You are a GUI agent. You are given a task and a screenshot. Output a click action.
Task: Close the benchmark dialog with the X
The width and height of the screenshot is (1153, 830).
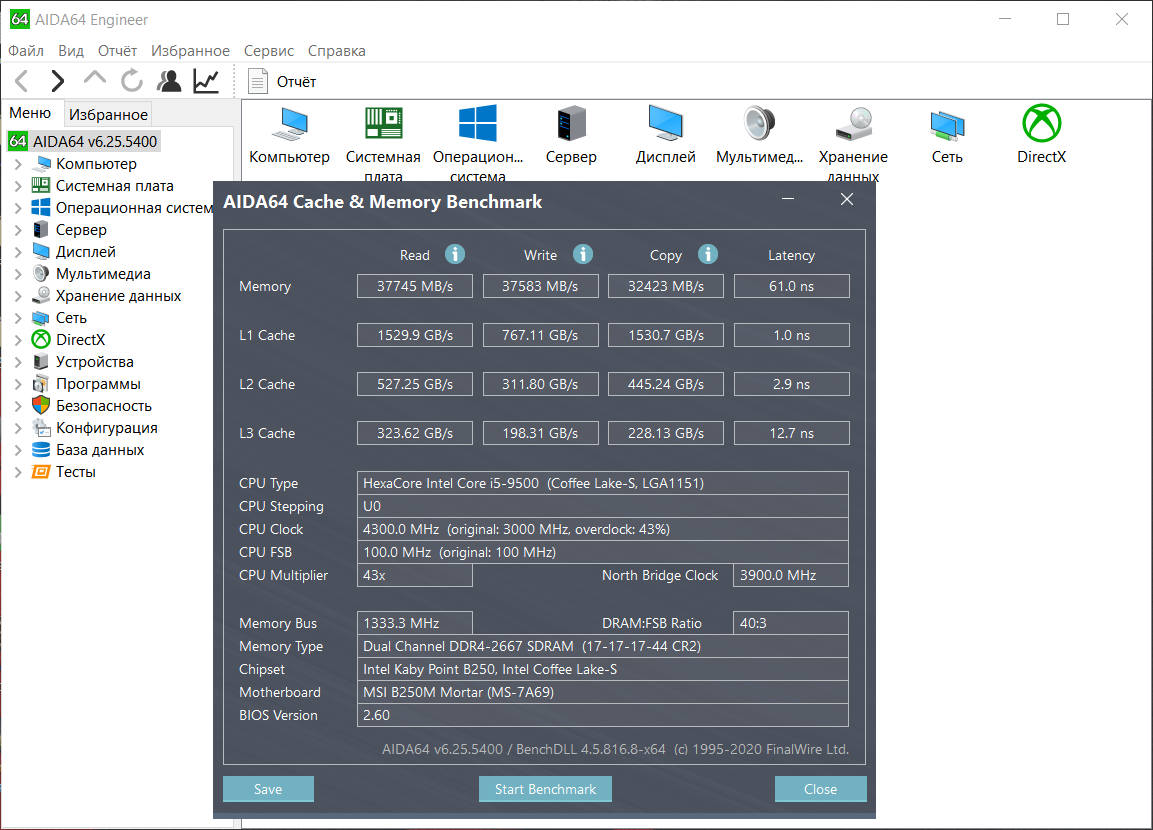point(847,199)
